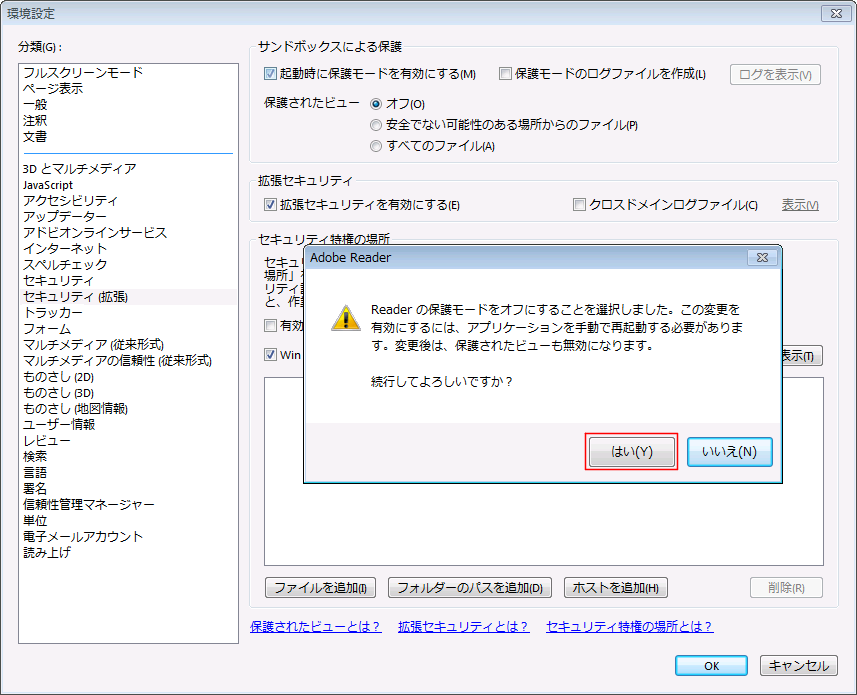This screenshot has width=857, height=695.
Task: Select すべてのファイル radio option
Action: pos(376,146)
